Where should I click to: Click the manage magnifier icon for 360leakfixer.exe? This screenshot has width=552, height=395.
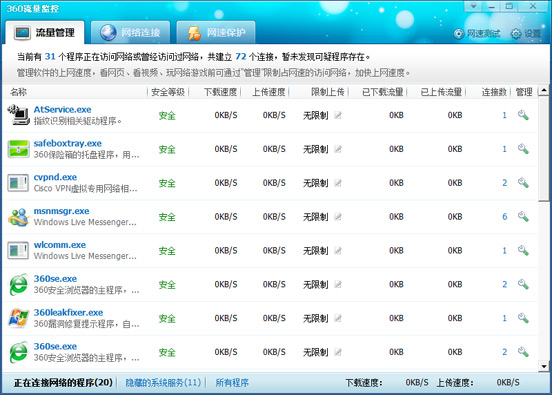[x=523, y=318]
